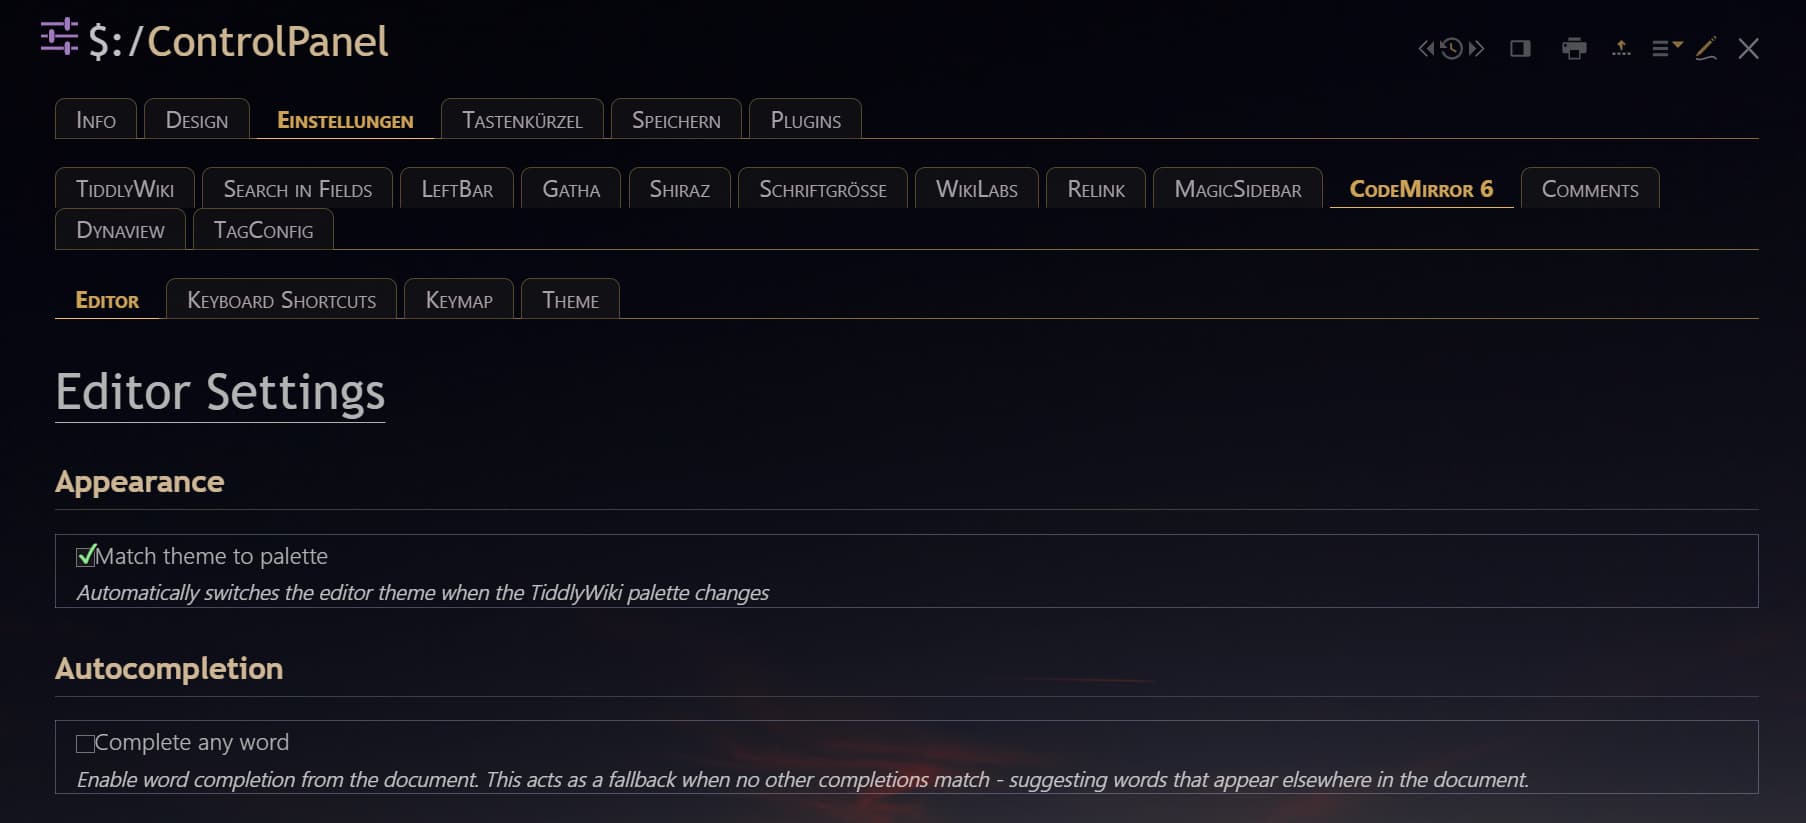Select the TagConfig settings tab

pyautogui.click(x=263, y=230)
